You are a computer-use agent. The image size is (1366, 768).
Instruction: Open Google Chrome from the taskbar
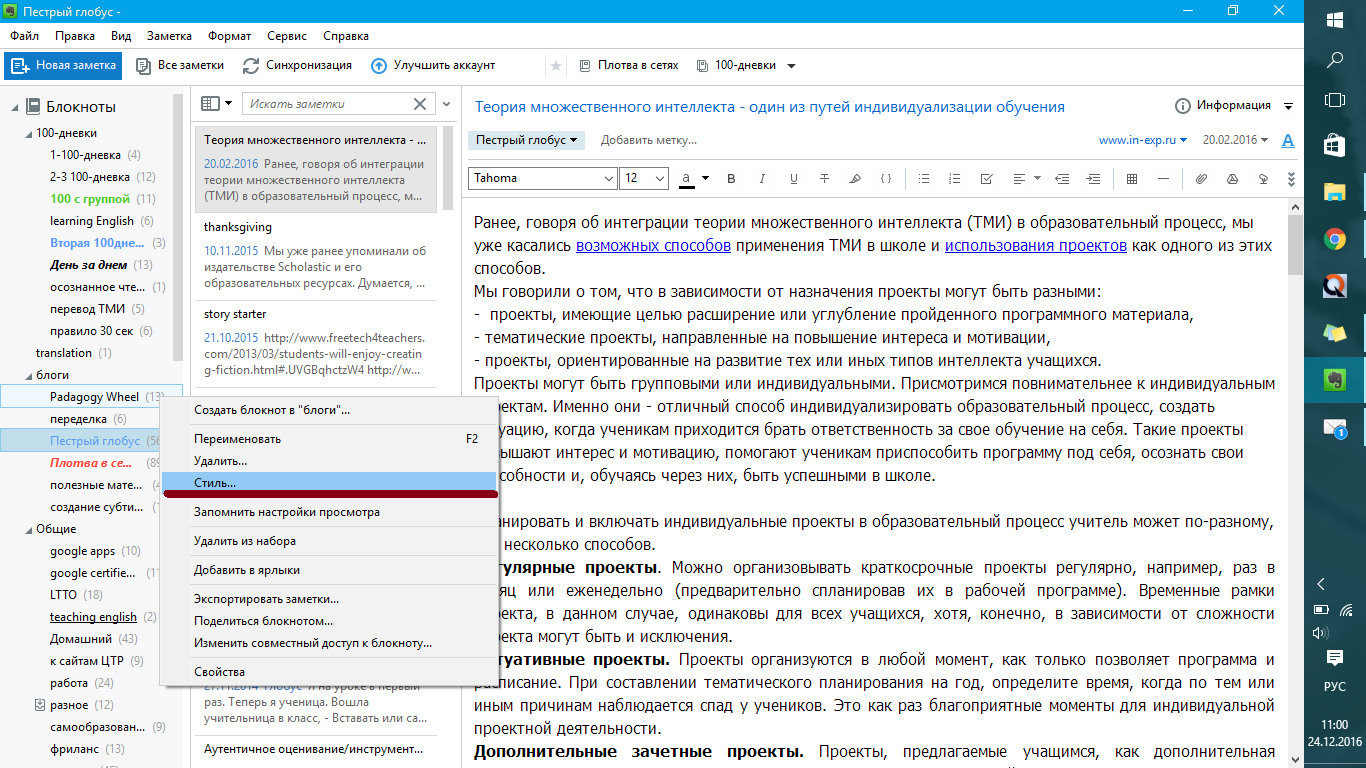[1335, 239]
